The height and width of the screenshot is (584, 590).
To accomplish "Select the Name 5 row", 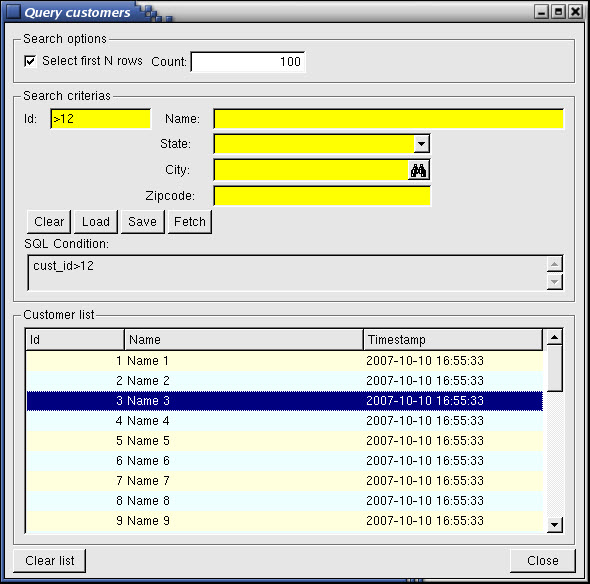I will 284,441.
